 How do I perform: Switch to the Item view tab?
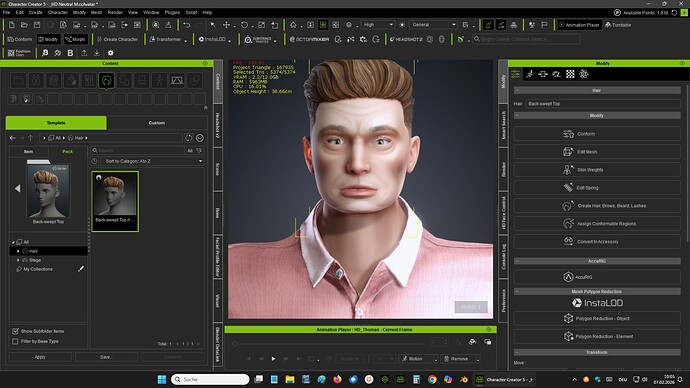tap(29, 151)
